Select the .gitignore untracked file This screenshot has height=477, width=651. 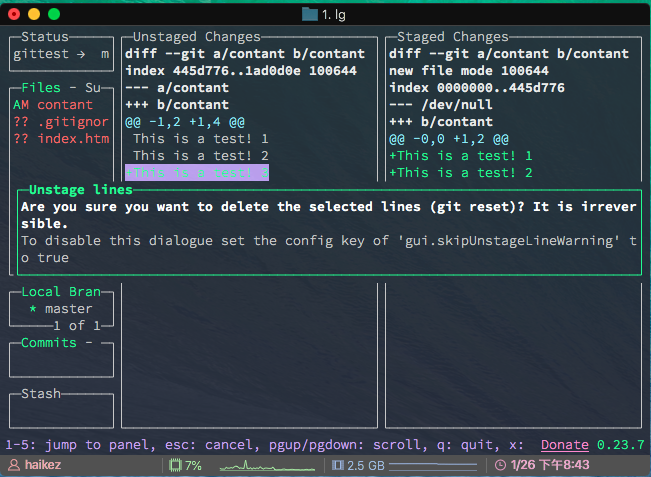click(72, 122)
